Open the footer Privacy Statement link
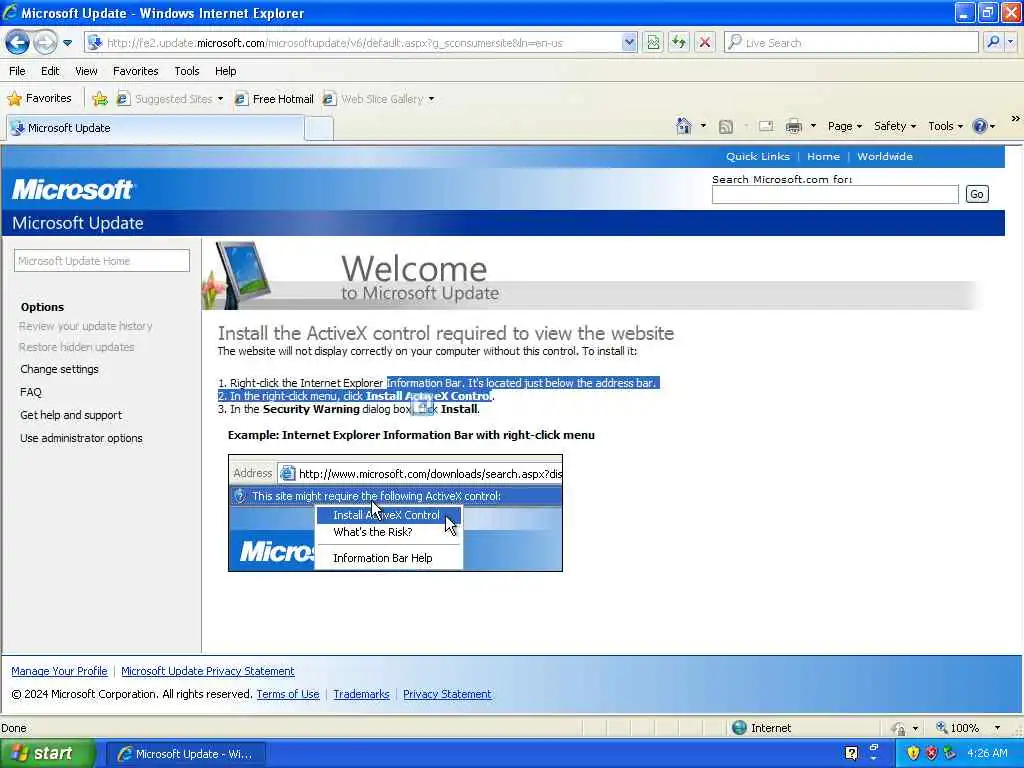This screenshot has height=768, width=1024. tap(447, 694)
